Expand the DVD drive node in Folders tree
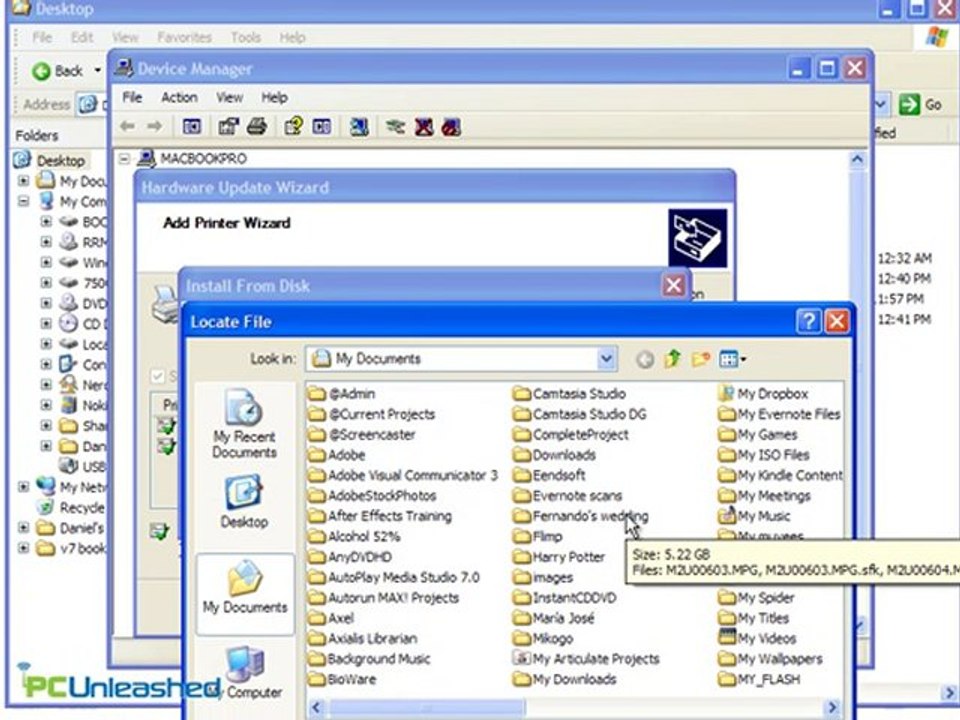The image size is (960, 720). (46, 303)
